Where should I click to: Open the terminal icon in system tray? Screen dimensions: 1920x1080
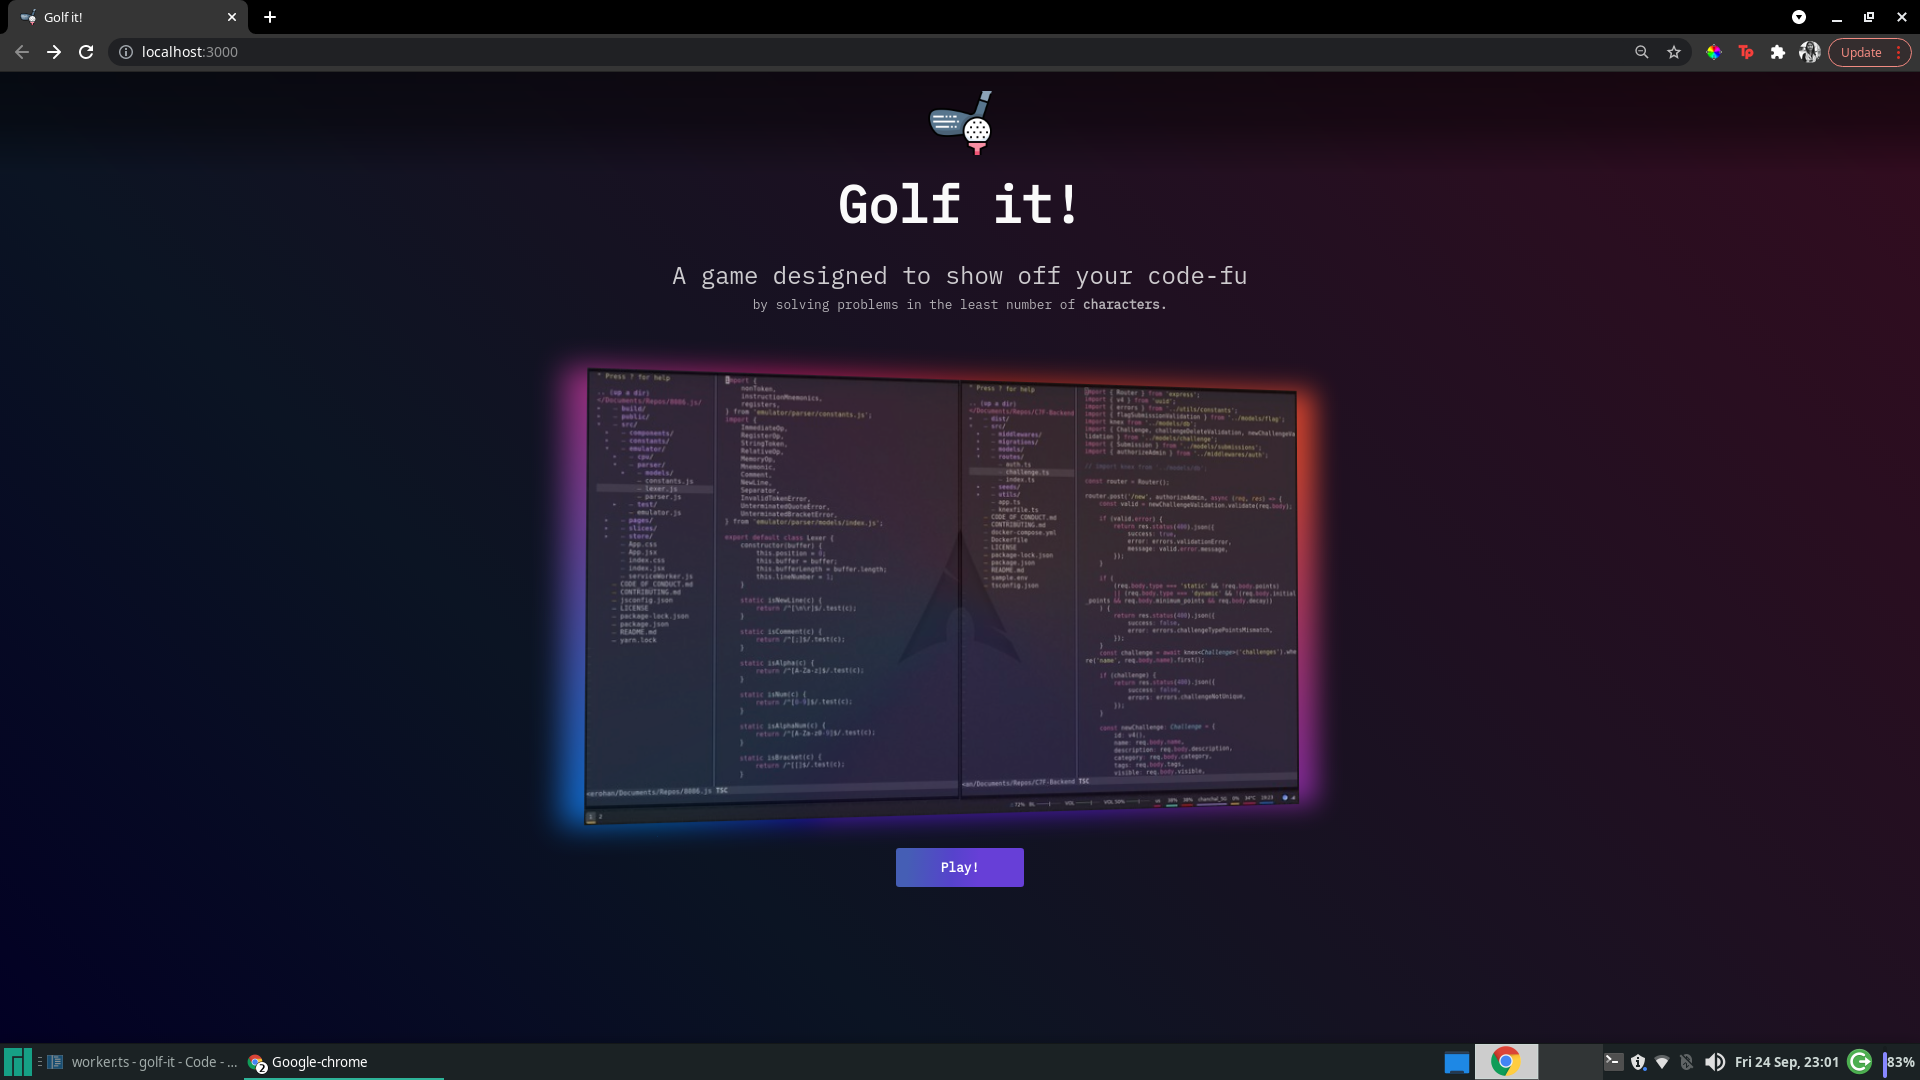1613,1062
